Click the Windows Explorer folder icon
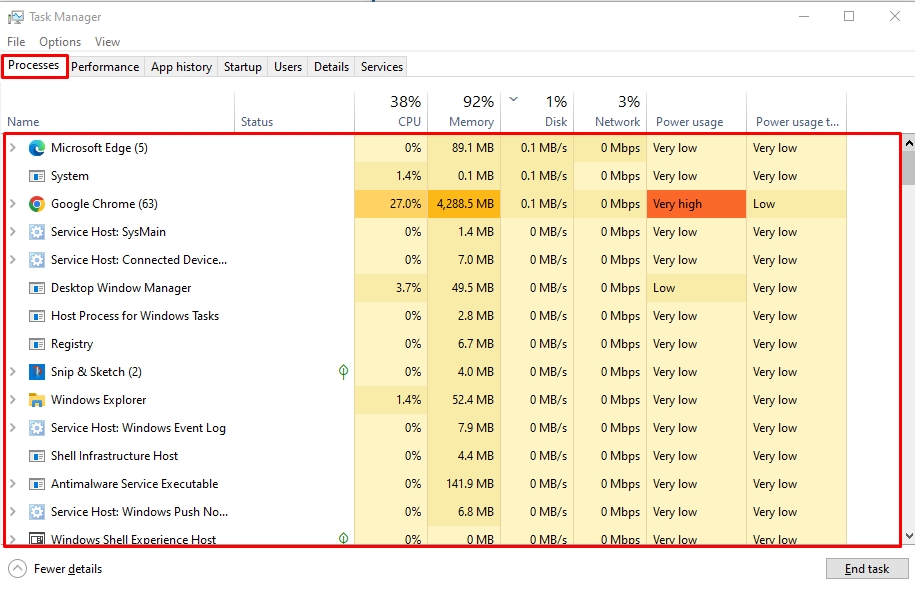This screenshot has width=915, height=590. [37, 400]
